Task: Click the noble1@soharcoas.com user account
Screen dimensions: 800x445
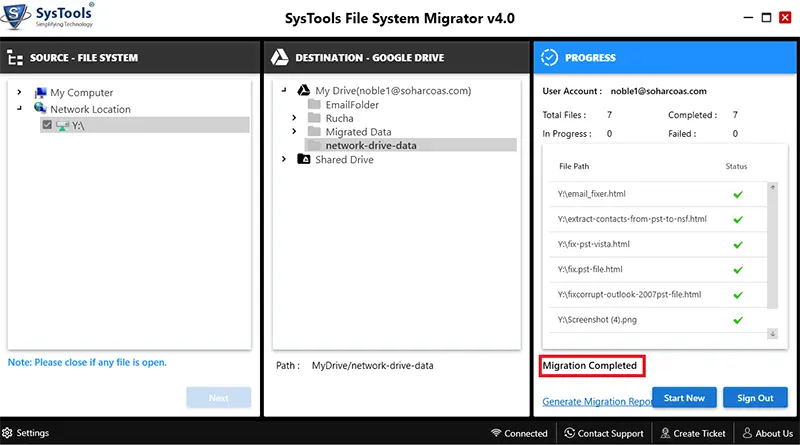Action: coord(658,91)
